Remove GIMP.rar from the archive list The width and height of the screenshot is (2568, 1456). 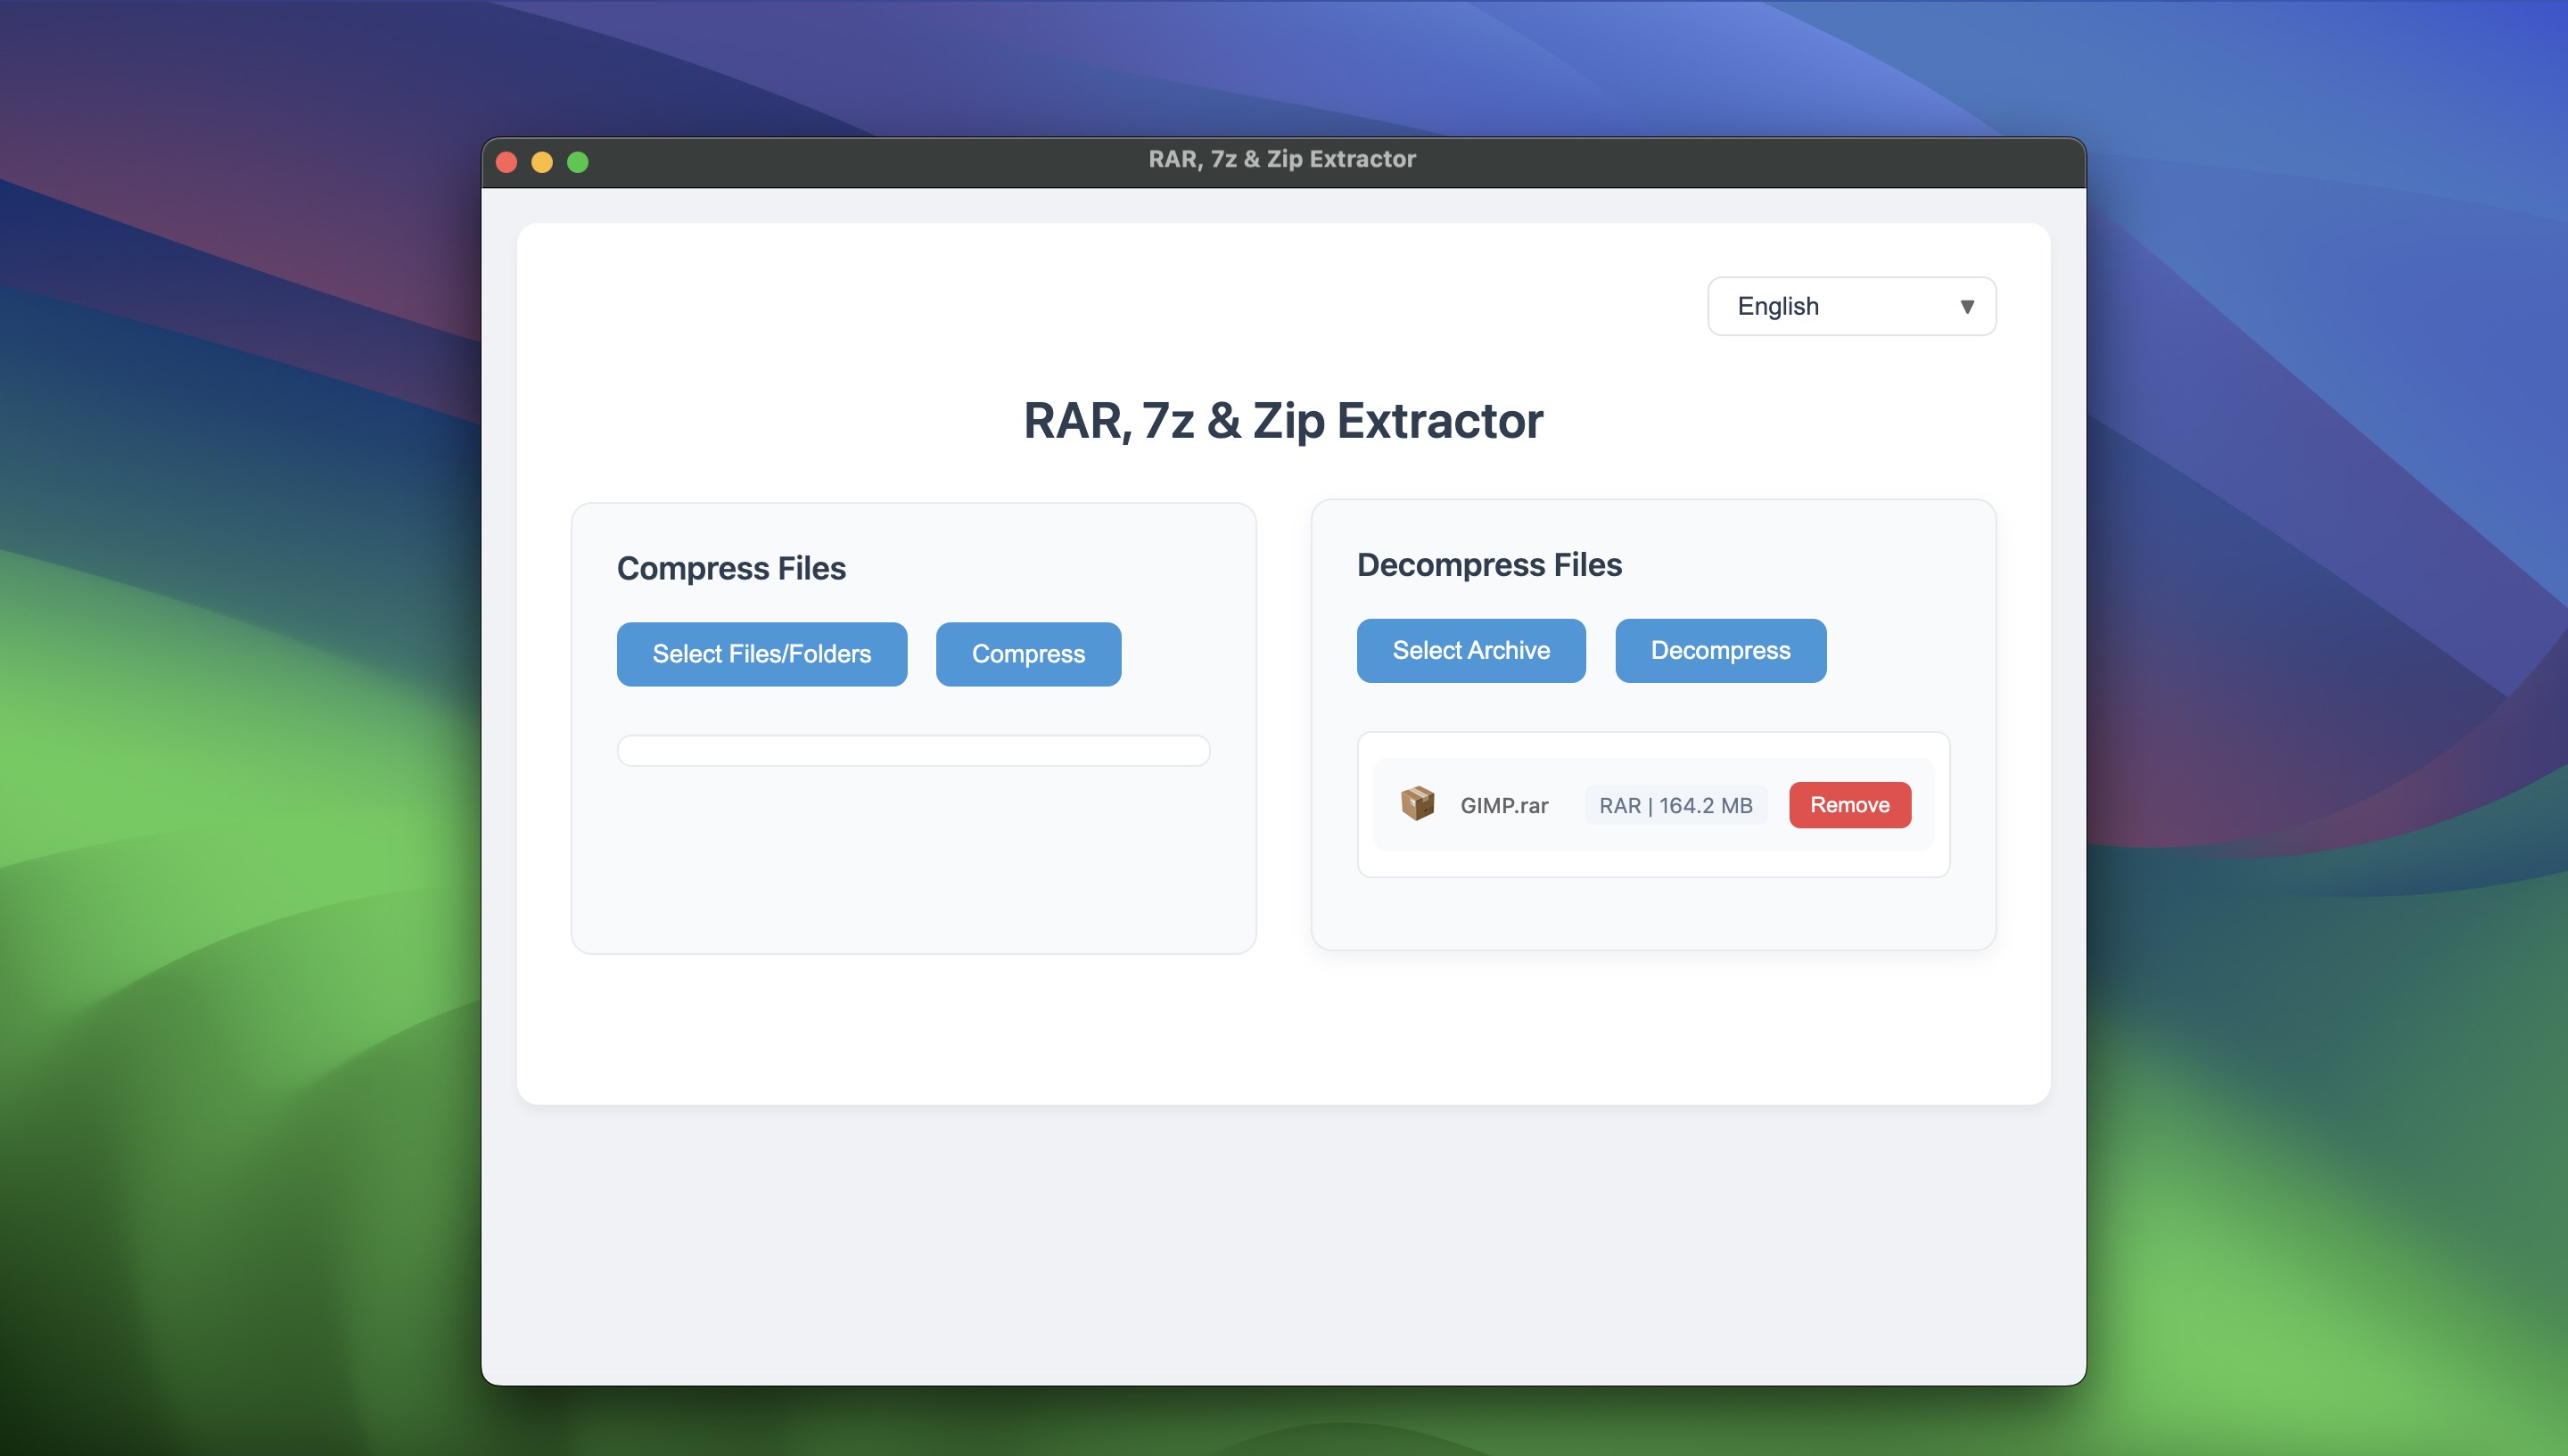1849,805
